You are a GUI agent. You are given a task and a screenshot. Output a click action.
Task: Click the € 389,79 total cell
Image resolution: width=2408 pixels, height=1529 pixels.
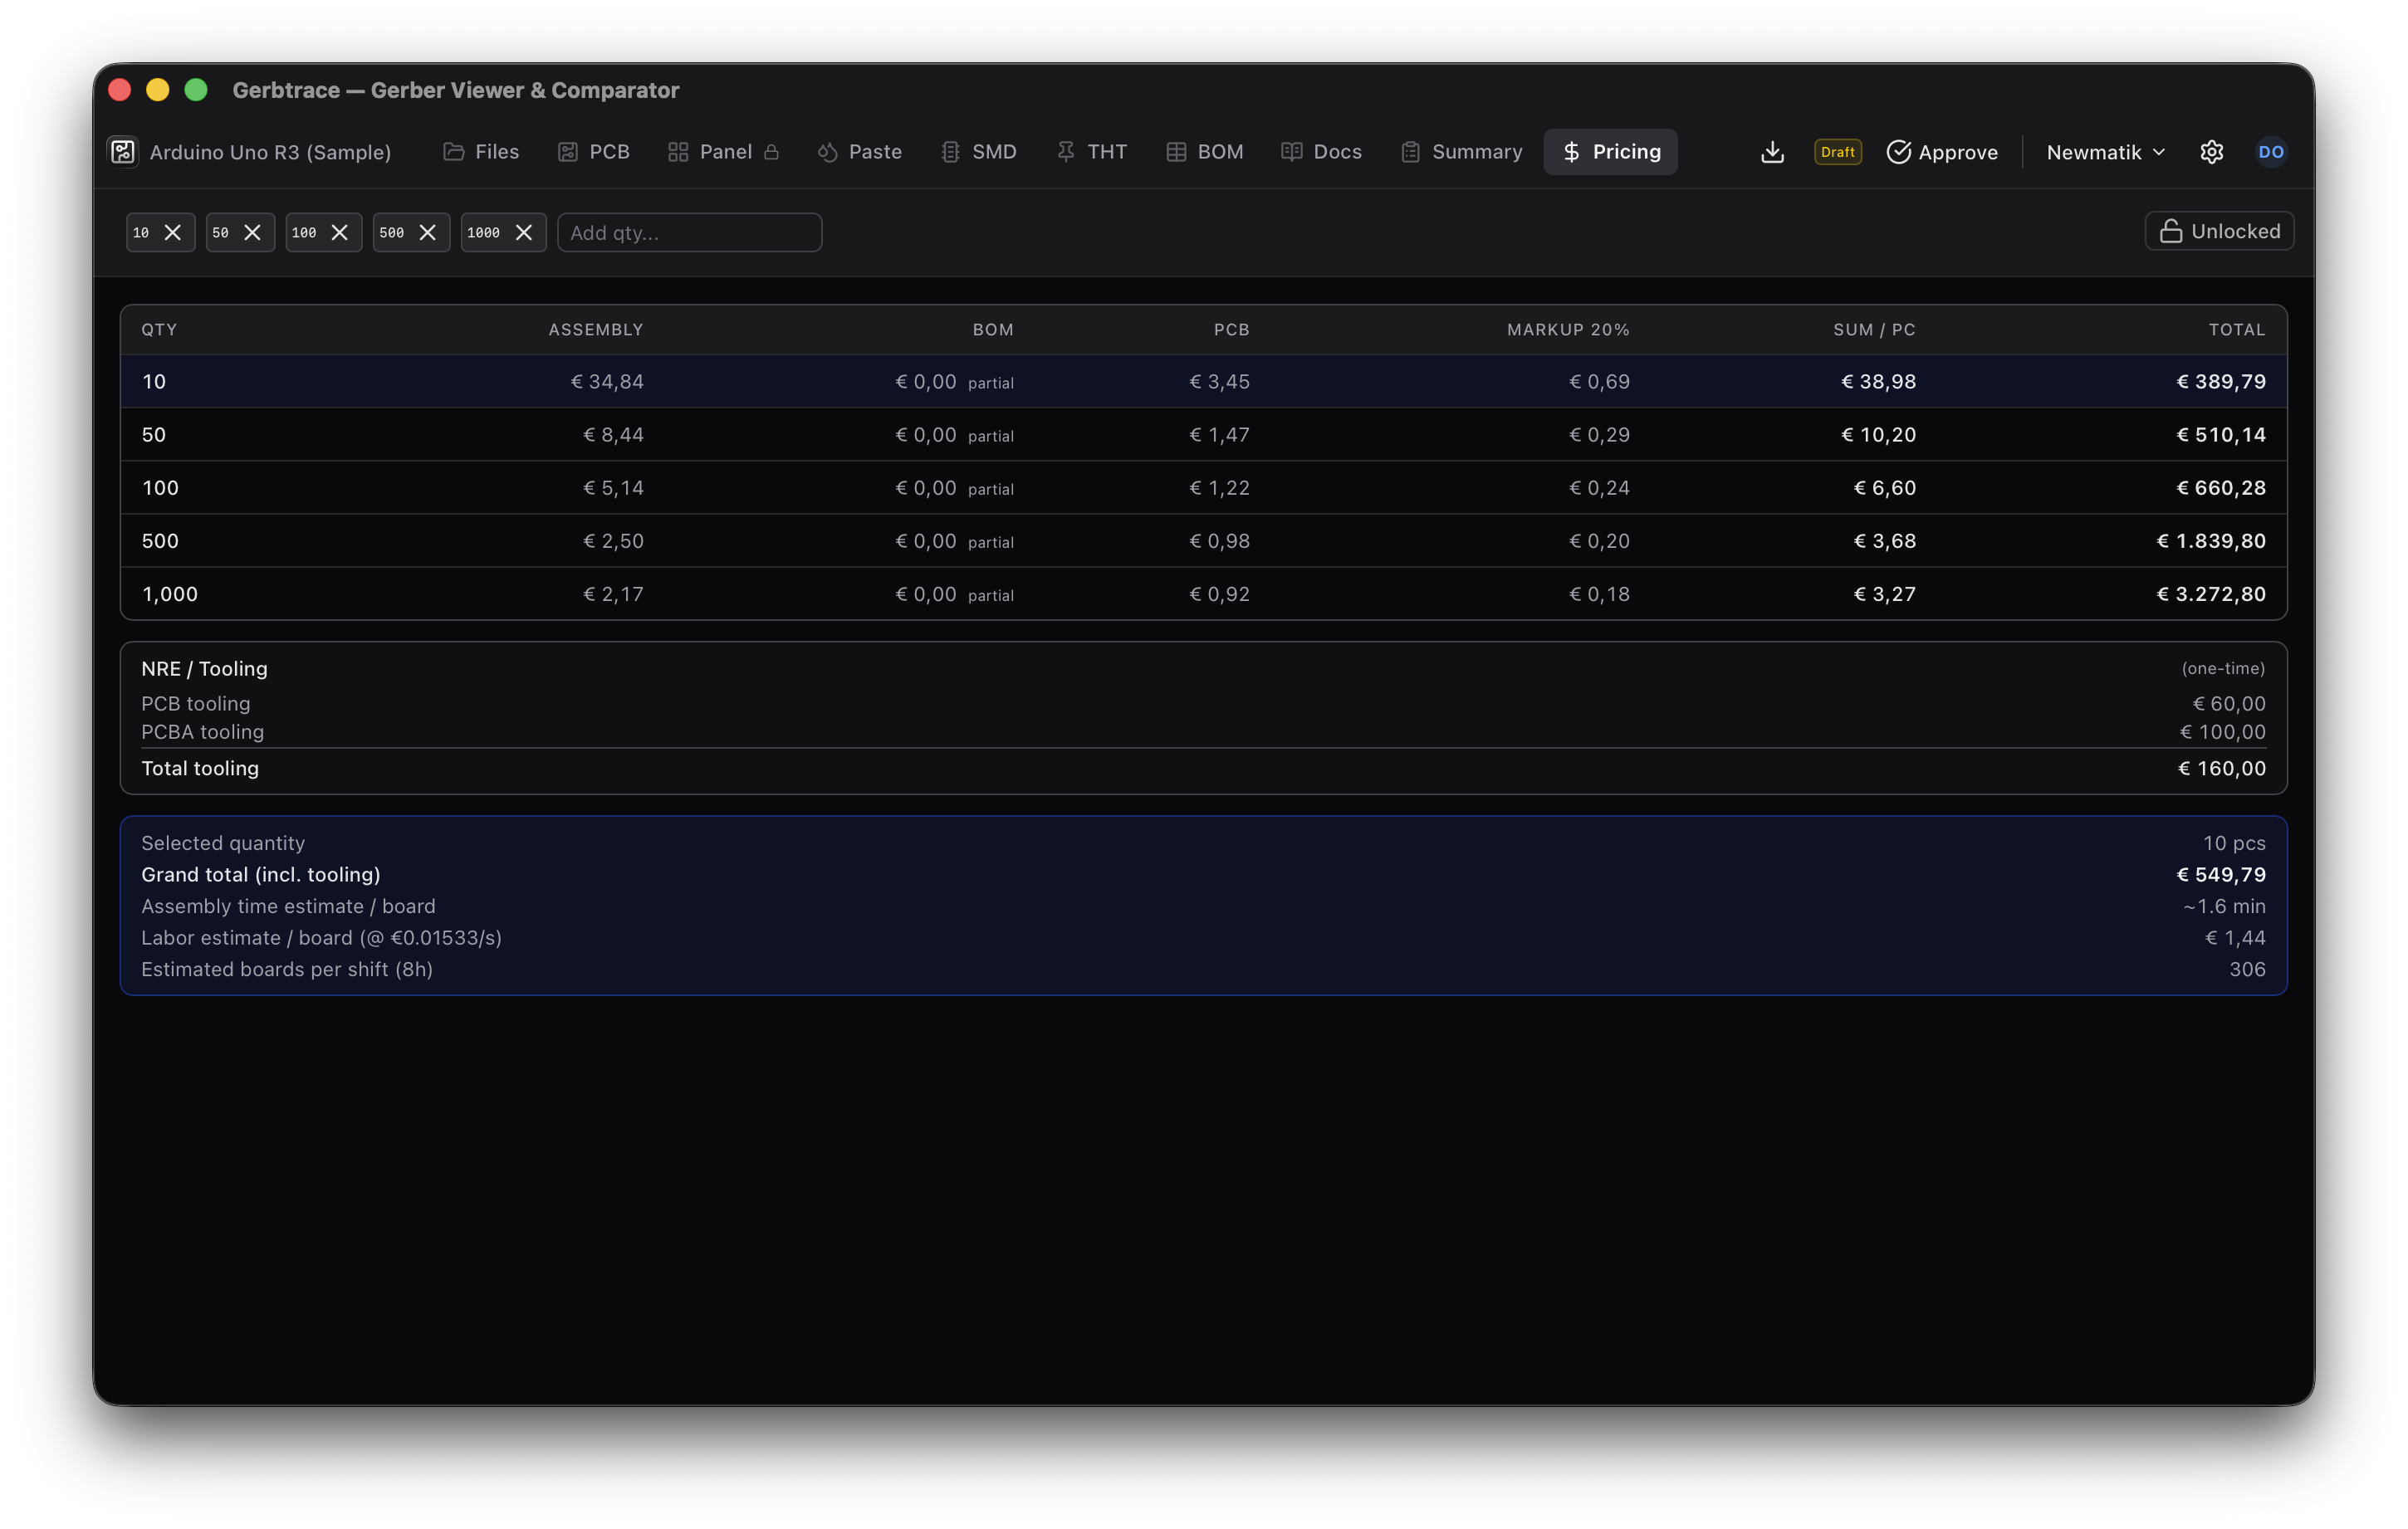[x=2221, y=381]
